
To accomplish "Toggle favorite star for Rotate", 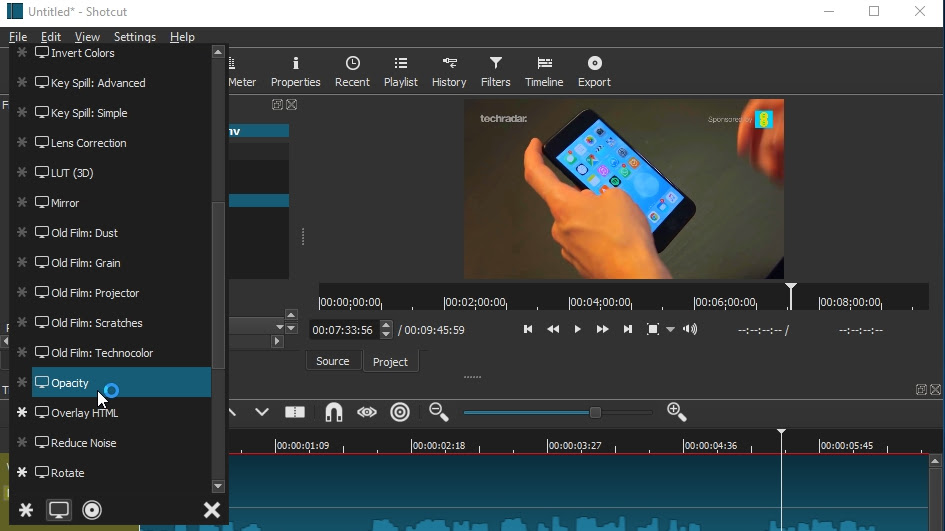I will tap(22, 473).
